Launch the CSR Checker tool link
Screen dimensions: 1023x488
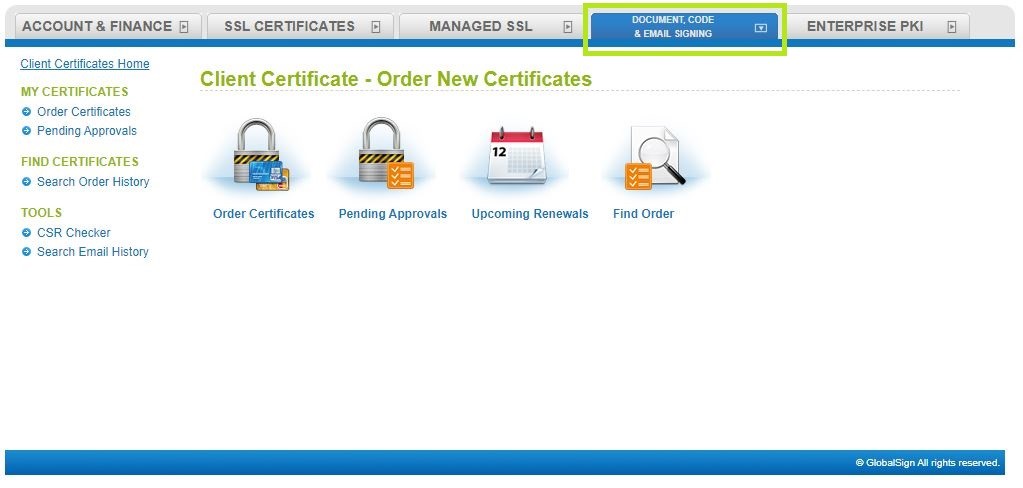coord(74,232)
